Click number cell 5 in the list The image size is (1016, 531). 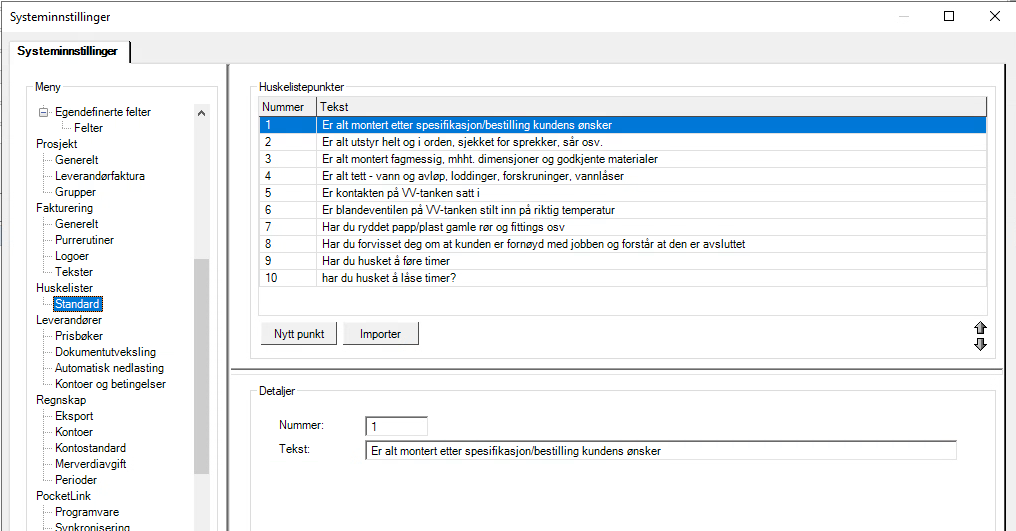[x=288, y=193]
